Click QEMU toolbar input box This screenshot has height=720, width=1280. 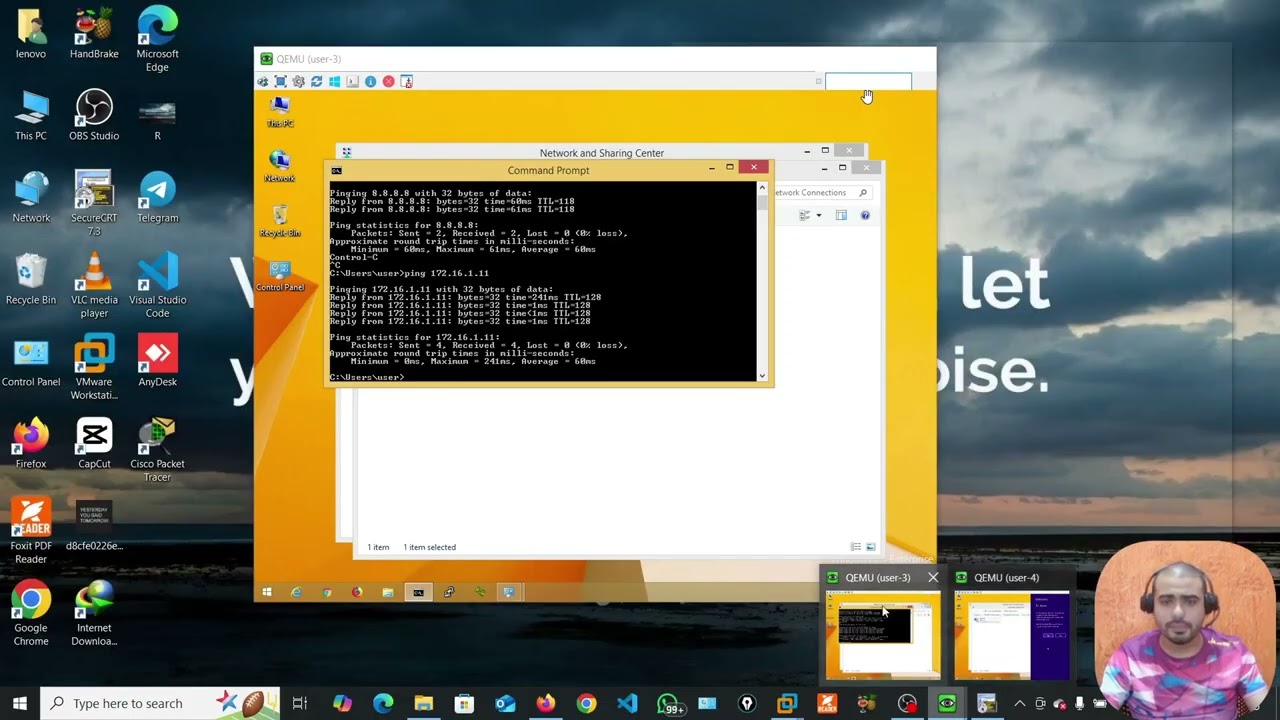click(x=868, y=82)
